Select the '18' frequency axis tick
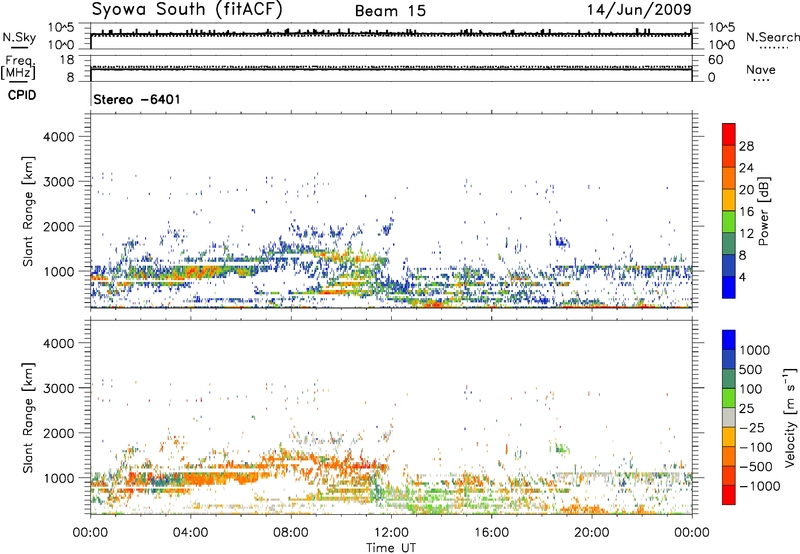Image resolution: width=800 pixels, height=554 pixels. (x=66, y=60)
